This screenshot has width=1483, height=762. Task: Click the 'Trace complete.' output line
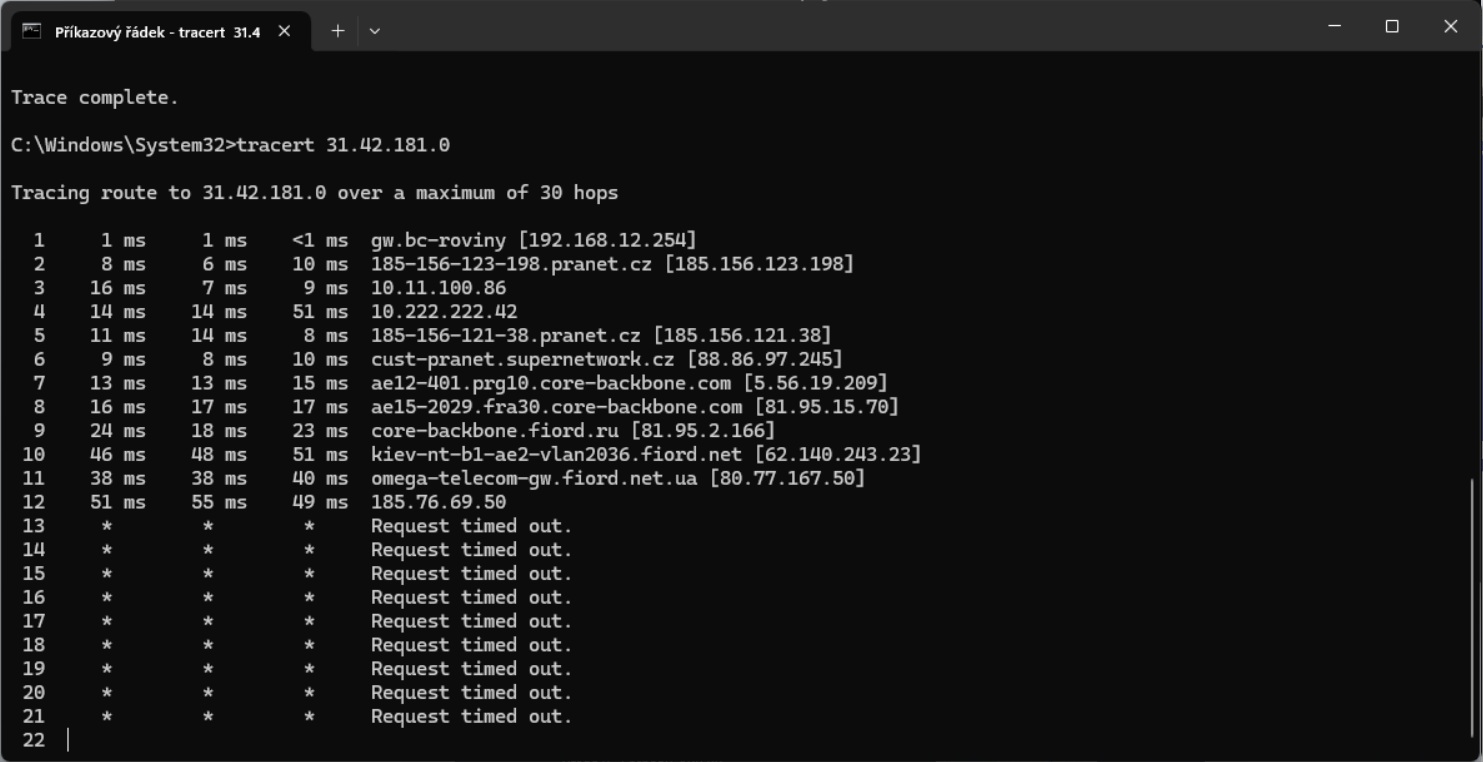point(95,97)
